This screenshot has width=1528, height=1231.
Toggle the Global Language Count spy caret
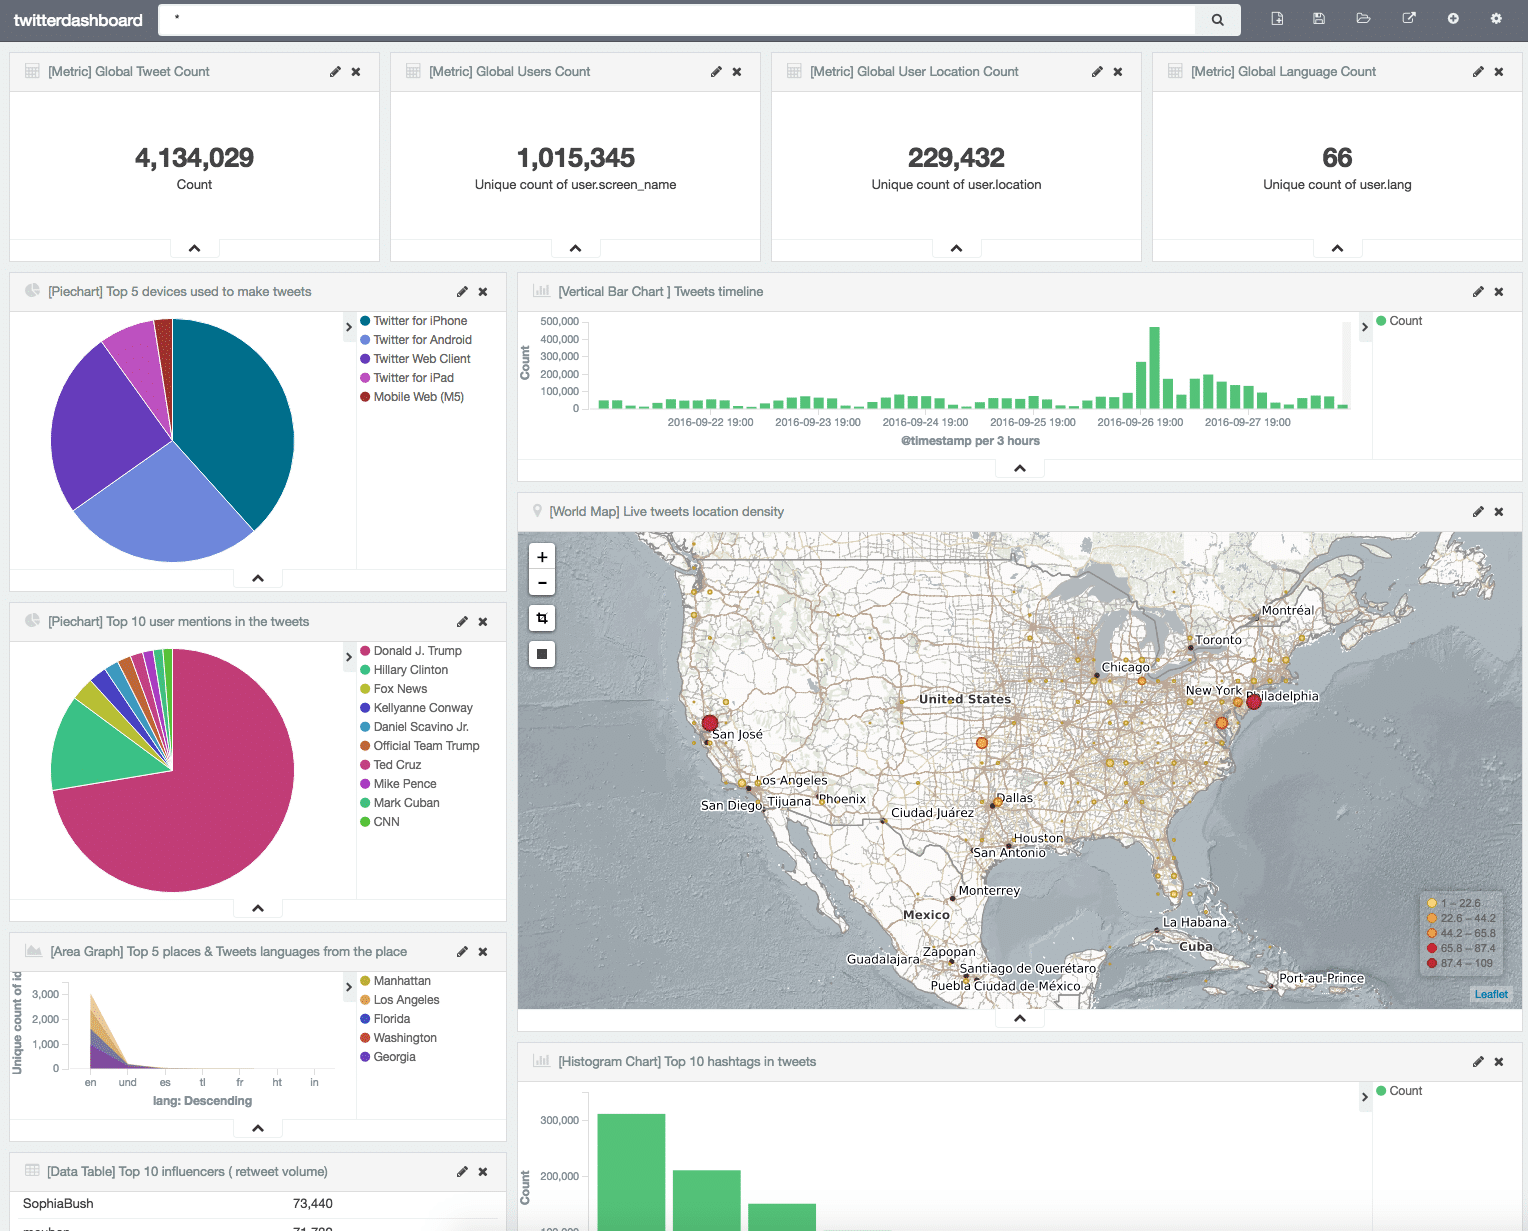[x=1338, y=248]
